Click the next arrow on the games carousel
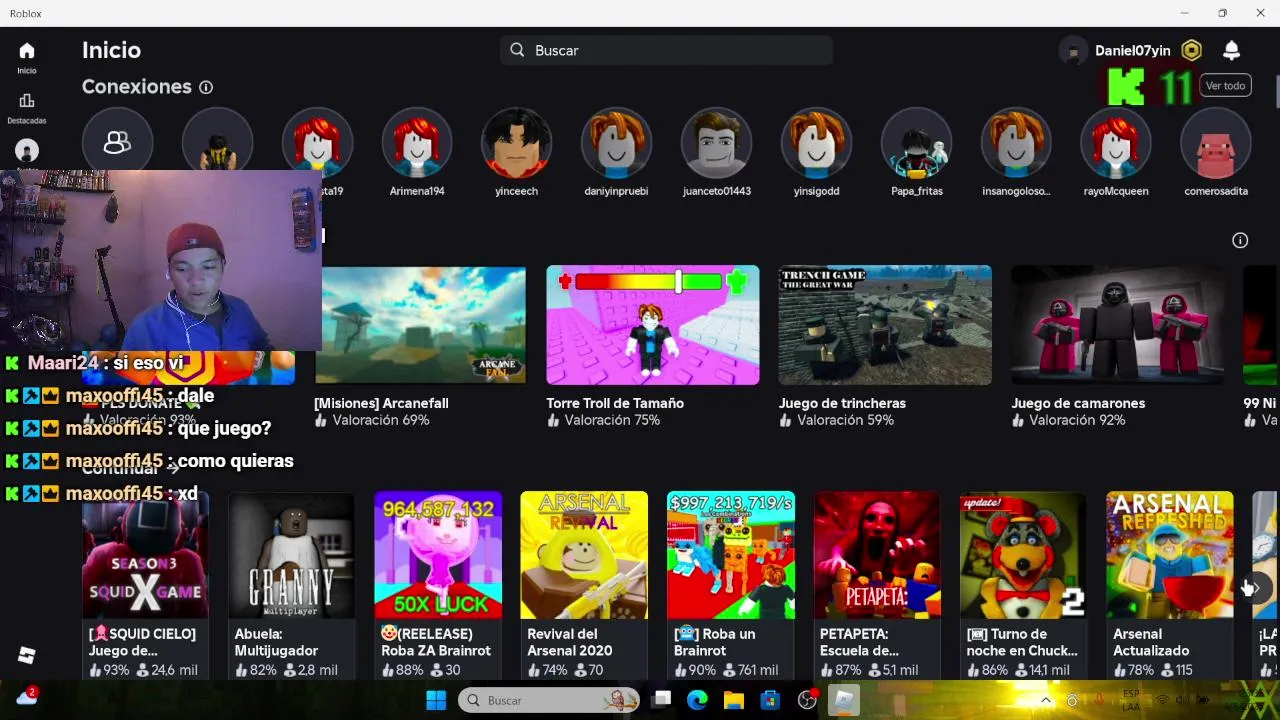The height and width of the screenshot is (720, 1280). tap(1255, 588)
